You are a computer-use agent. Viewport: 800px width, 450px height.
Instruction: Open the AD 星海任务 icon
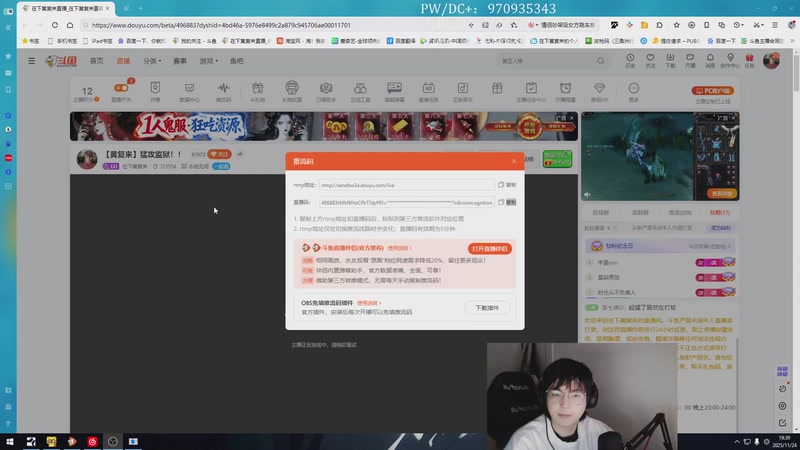[429, 92]
